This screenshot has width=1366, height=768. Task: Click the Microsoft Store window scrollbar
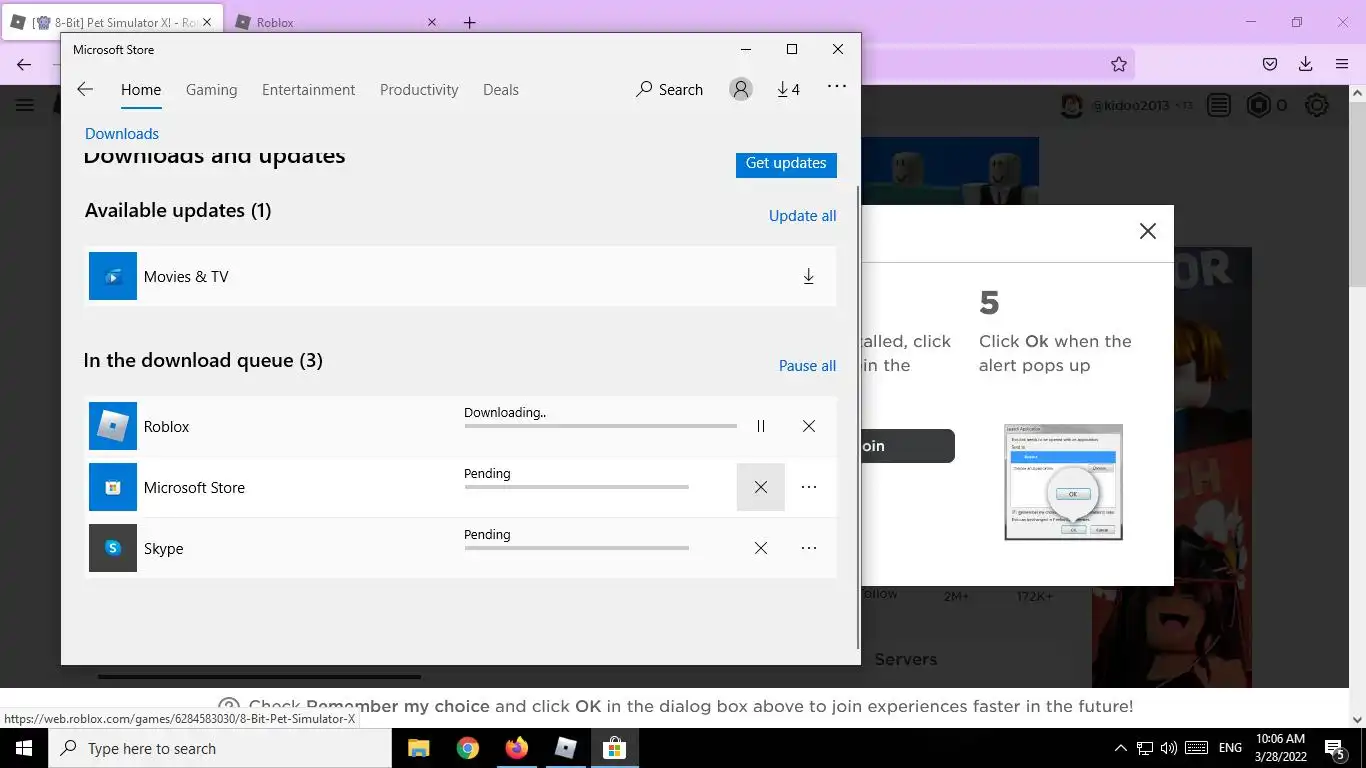tap(857, 415)
